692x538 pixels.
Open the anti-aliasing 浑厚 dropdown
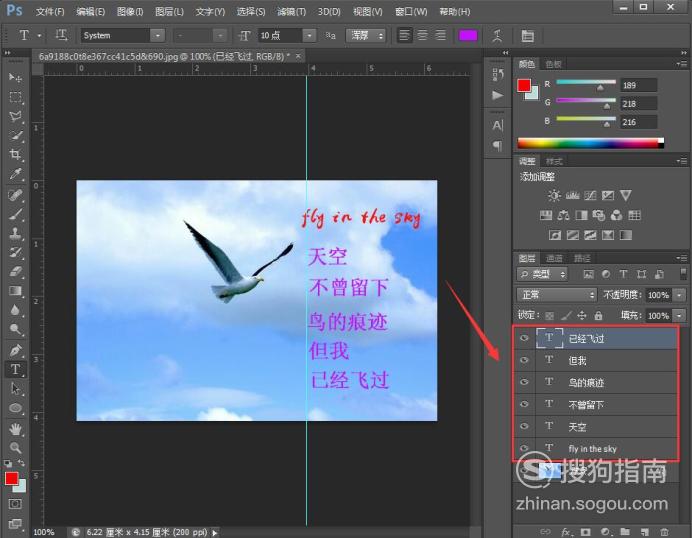click(x=366, y=35)
